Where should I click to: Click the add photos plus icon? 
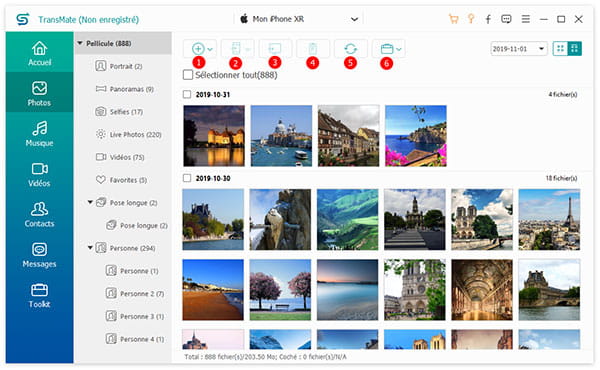[x=198, y=49]
